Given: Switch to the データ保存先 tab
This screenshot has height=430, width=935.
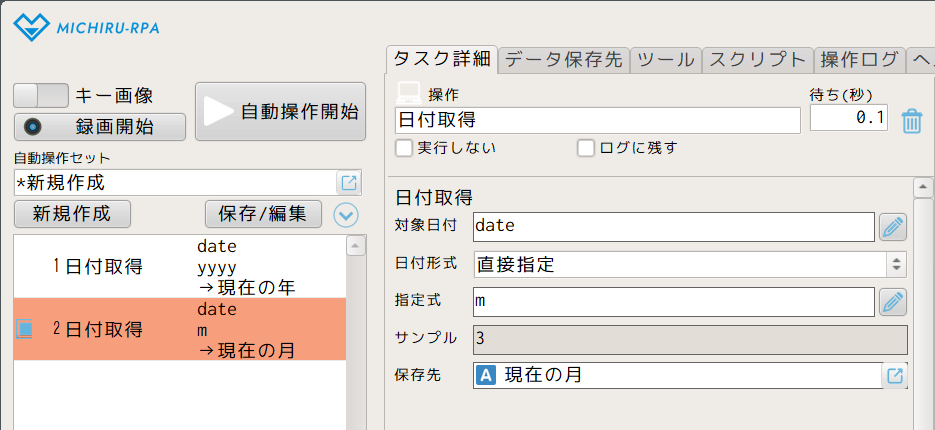Looking at the screenshot, I should (564, 59).
